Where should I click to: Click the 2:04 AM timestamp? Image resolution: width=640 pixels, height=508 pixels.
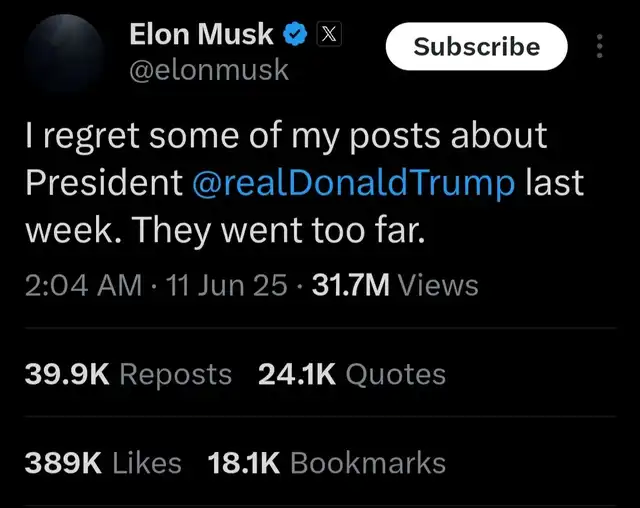click(x=82, y=285)
